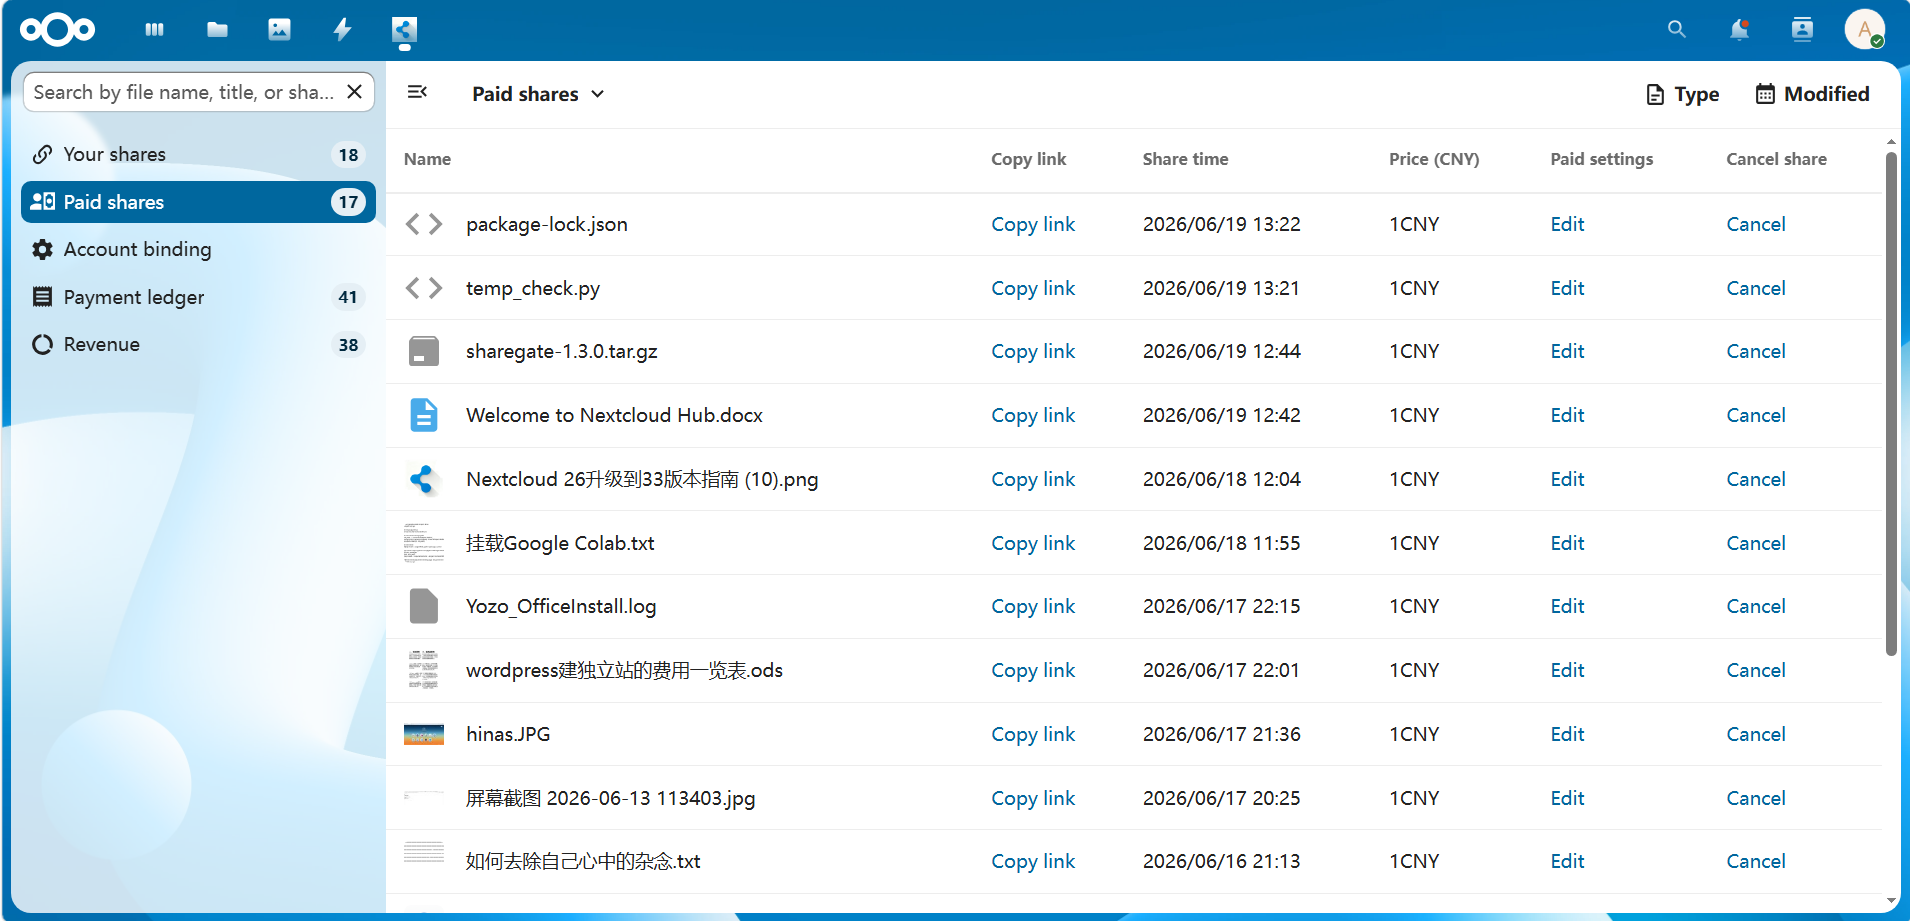Open Payment ledger section
The width and height of the screenshot is (1910, 921).
[198, 297]
